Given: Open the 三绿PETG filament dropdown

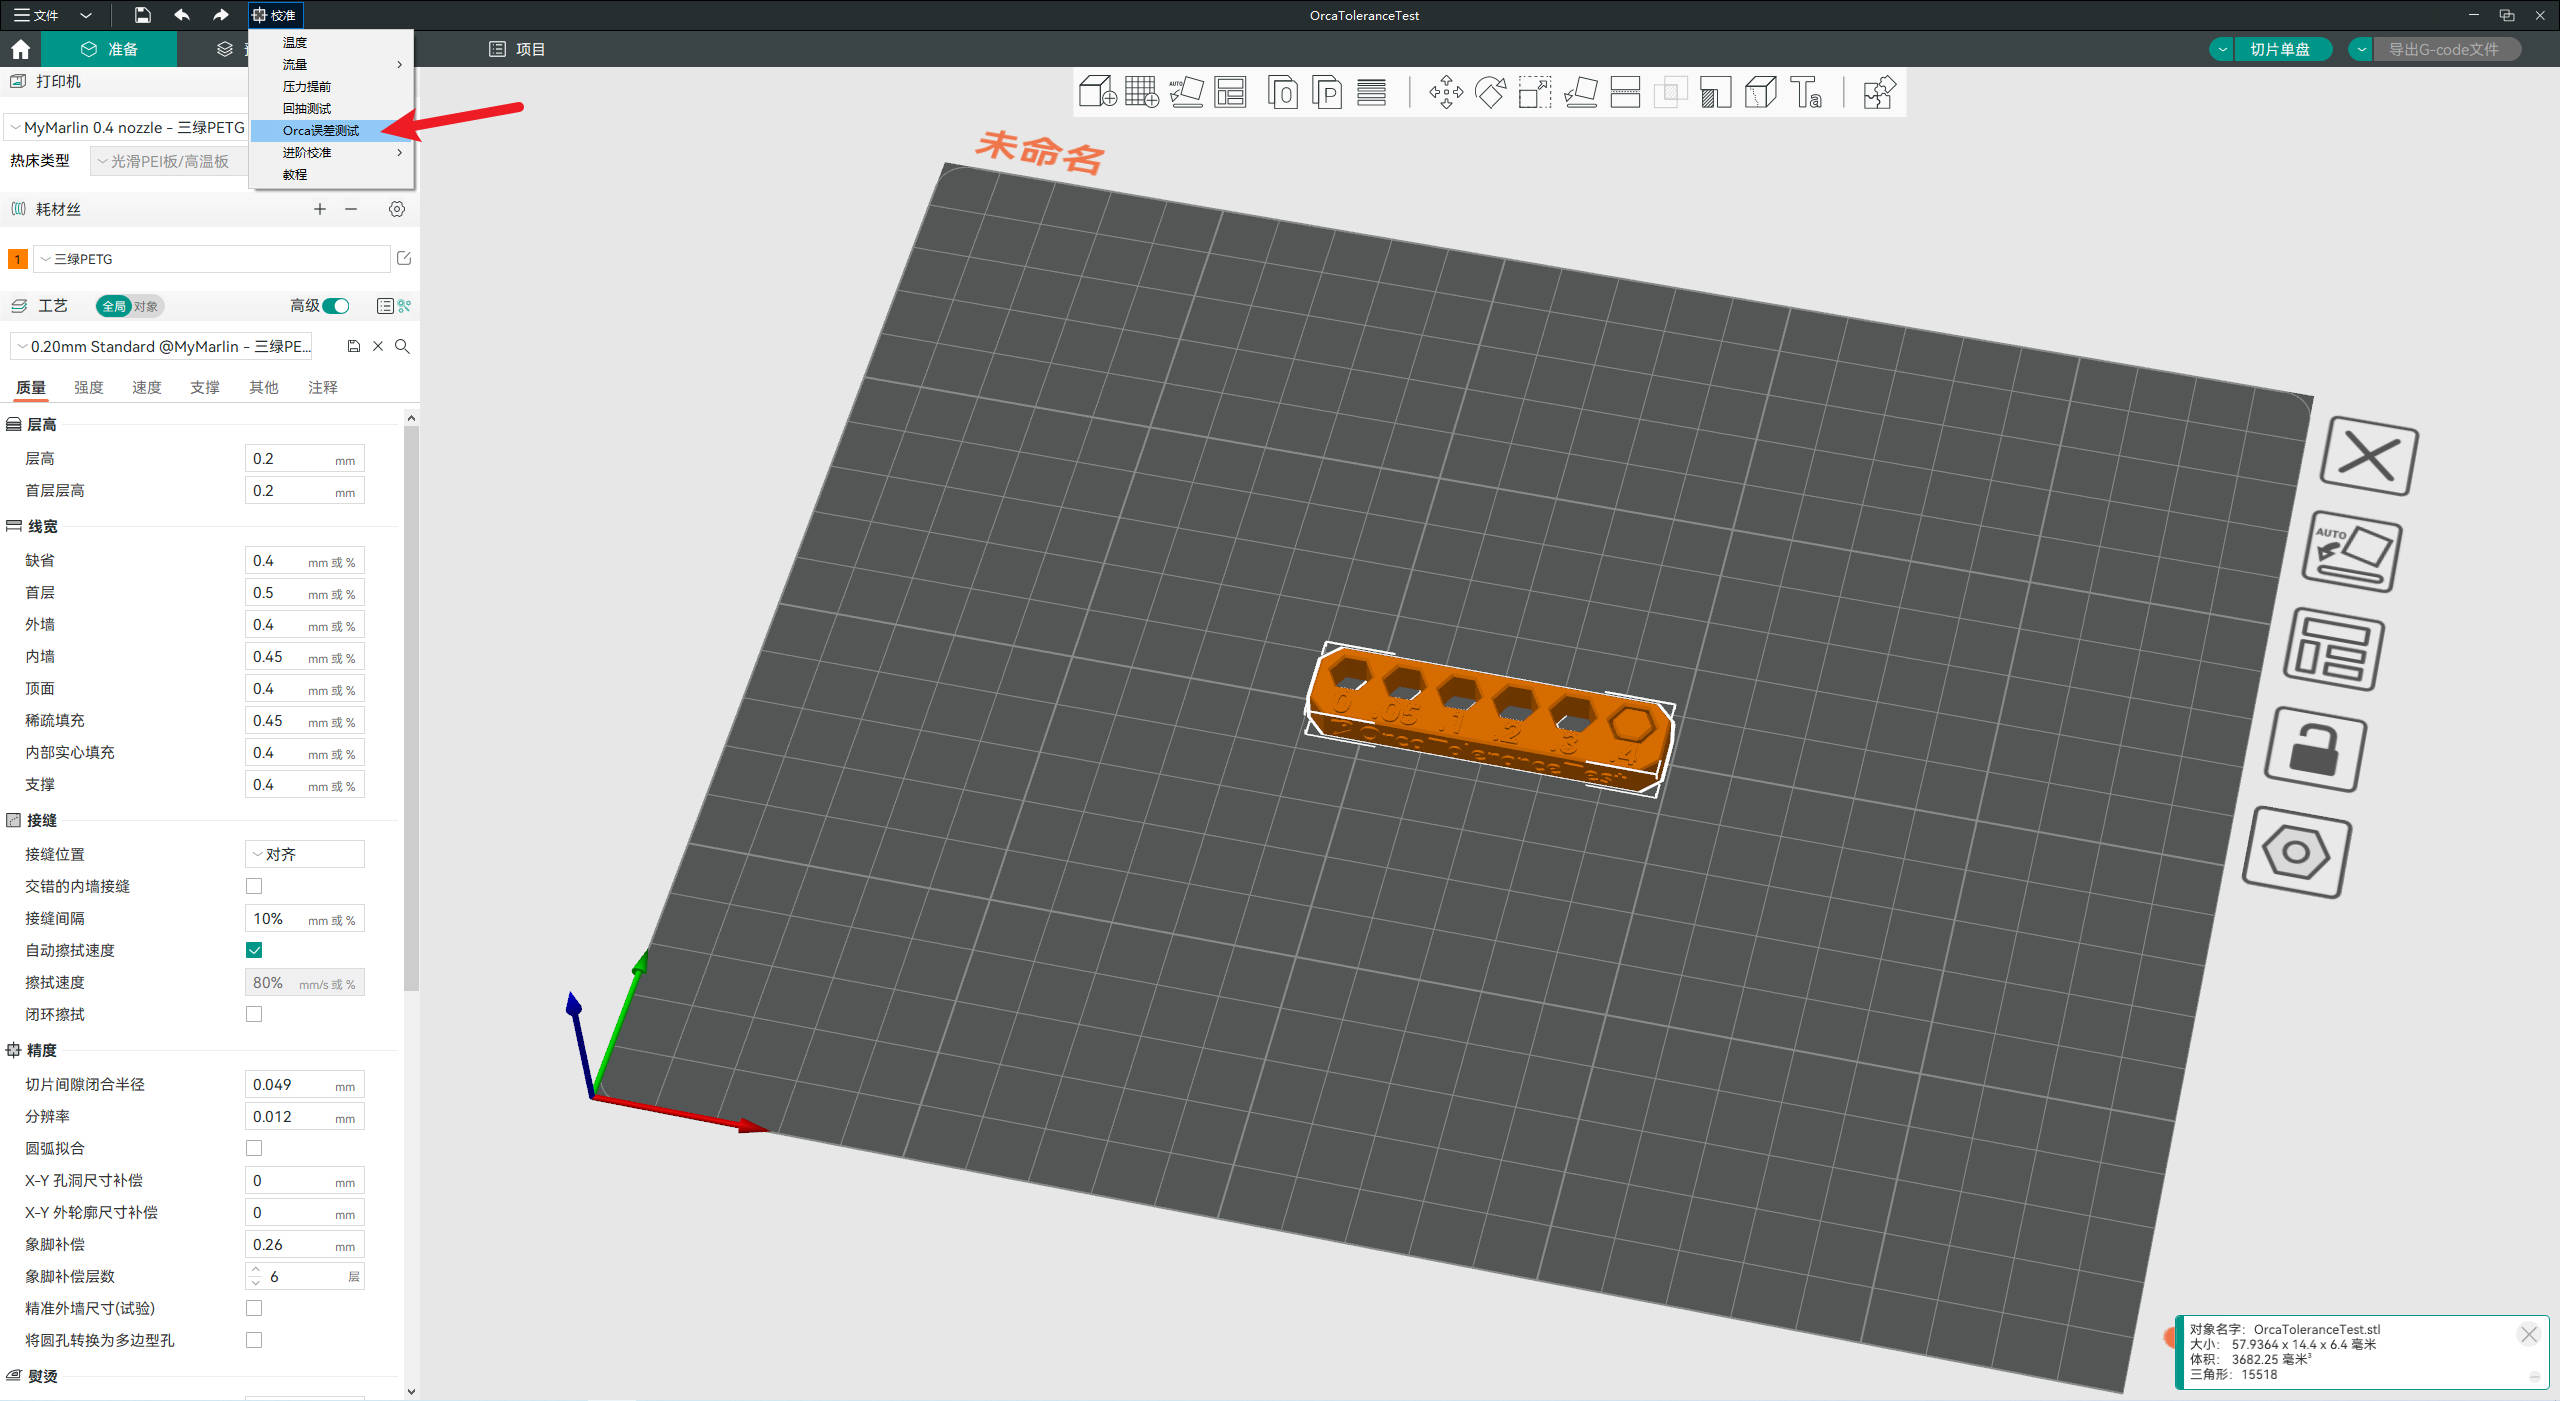Looking at the screenshot, I should [212, 259].
